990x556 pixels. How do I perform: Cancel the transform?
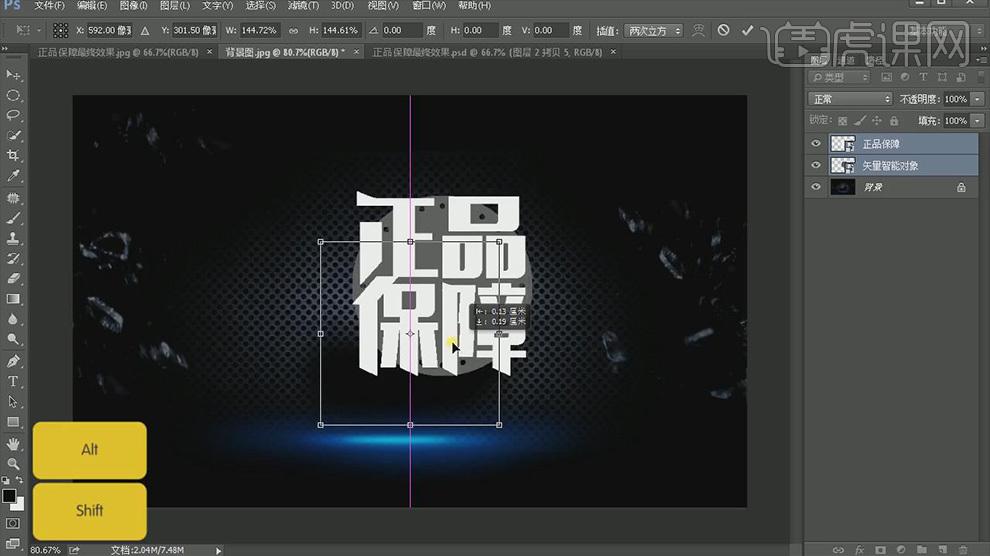[724, 30]
